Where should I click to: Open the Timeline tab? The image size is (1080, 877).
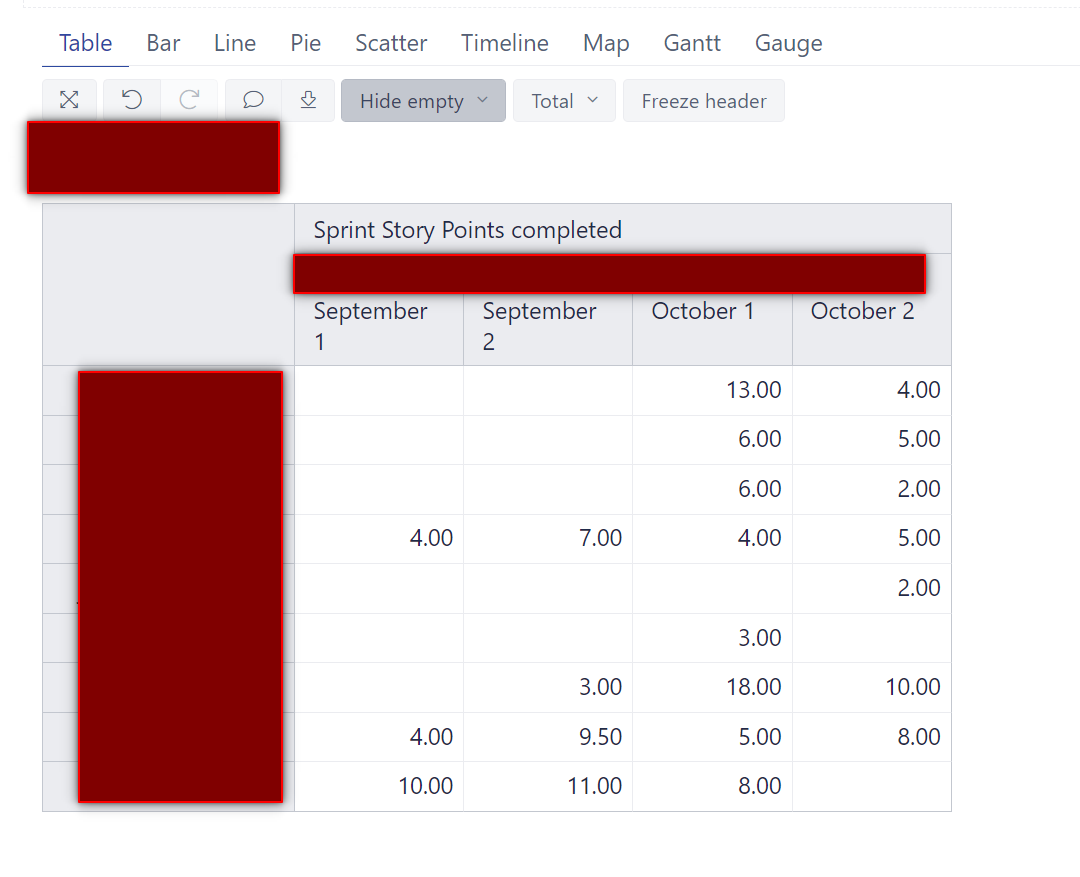[x=505, y=43]
